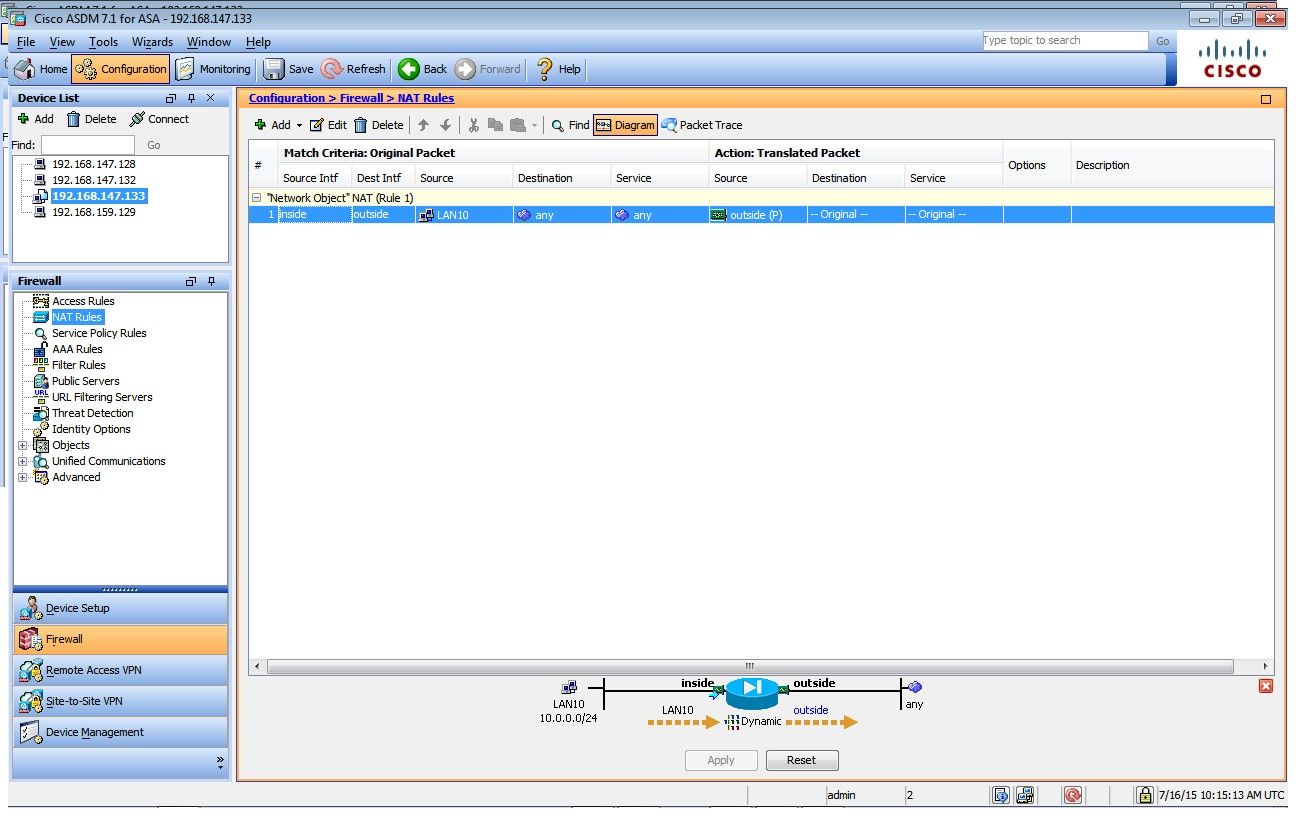Viewport: 1296px width, 816px height.
Task: Add a new NAT rule
Action: click(272, 125)
